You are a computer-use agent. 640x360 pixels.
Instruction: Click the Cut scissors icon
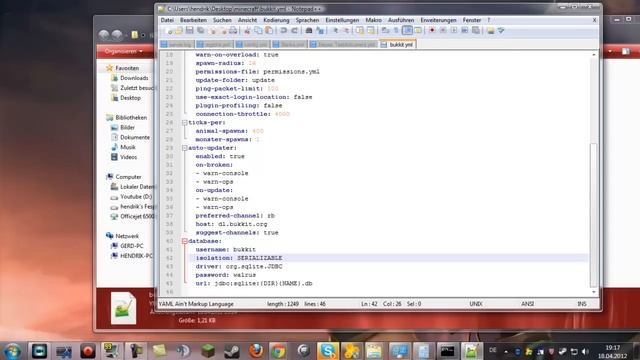point(248,31)
